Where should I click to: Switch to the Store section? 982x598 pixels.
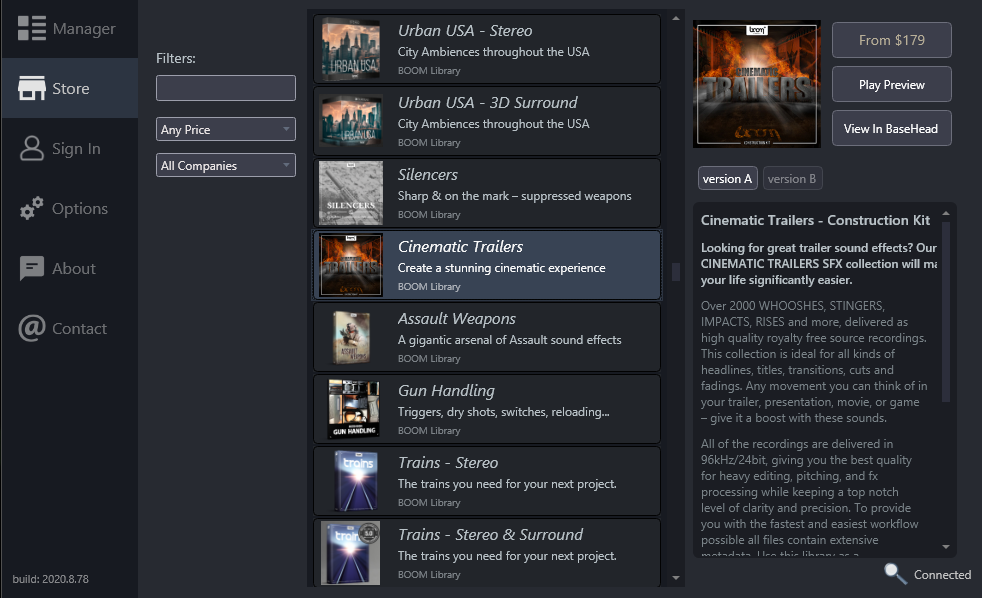(69, 88)
